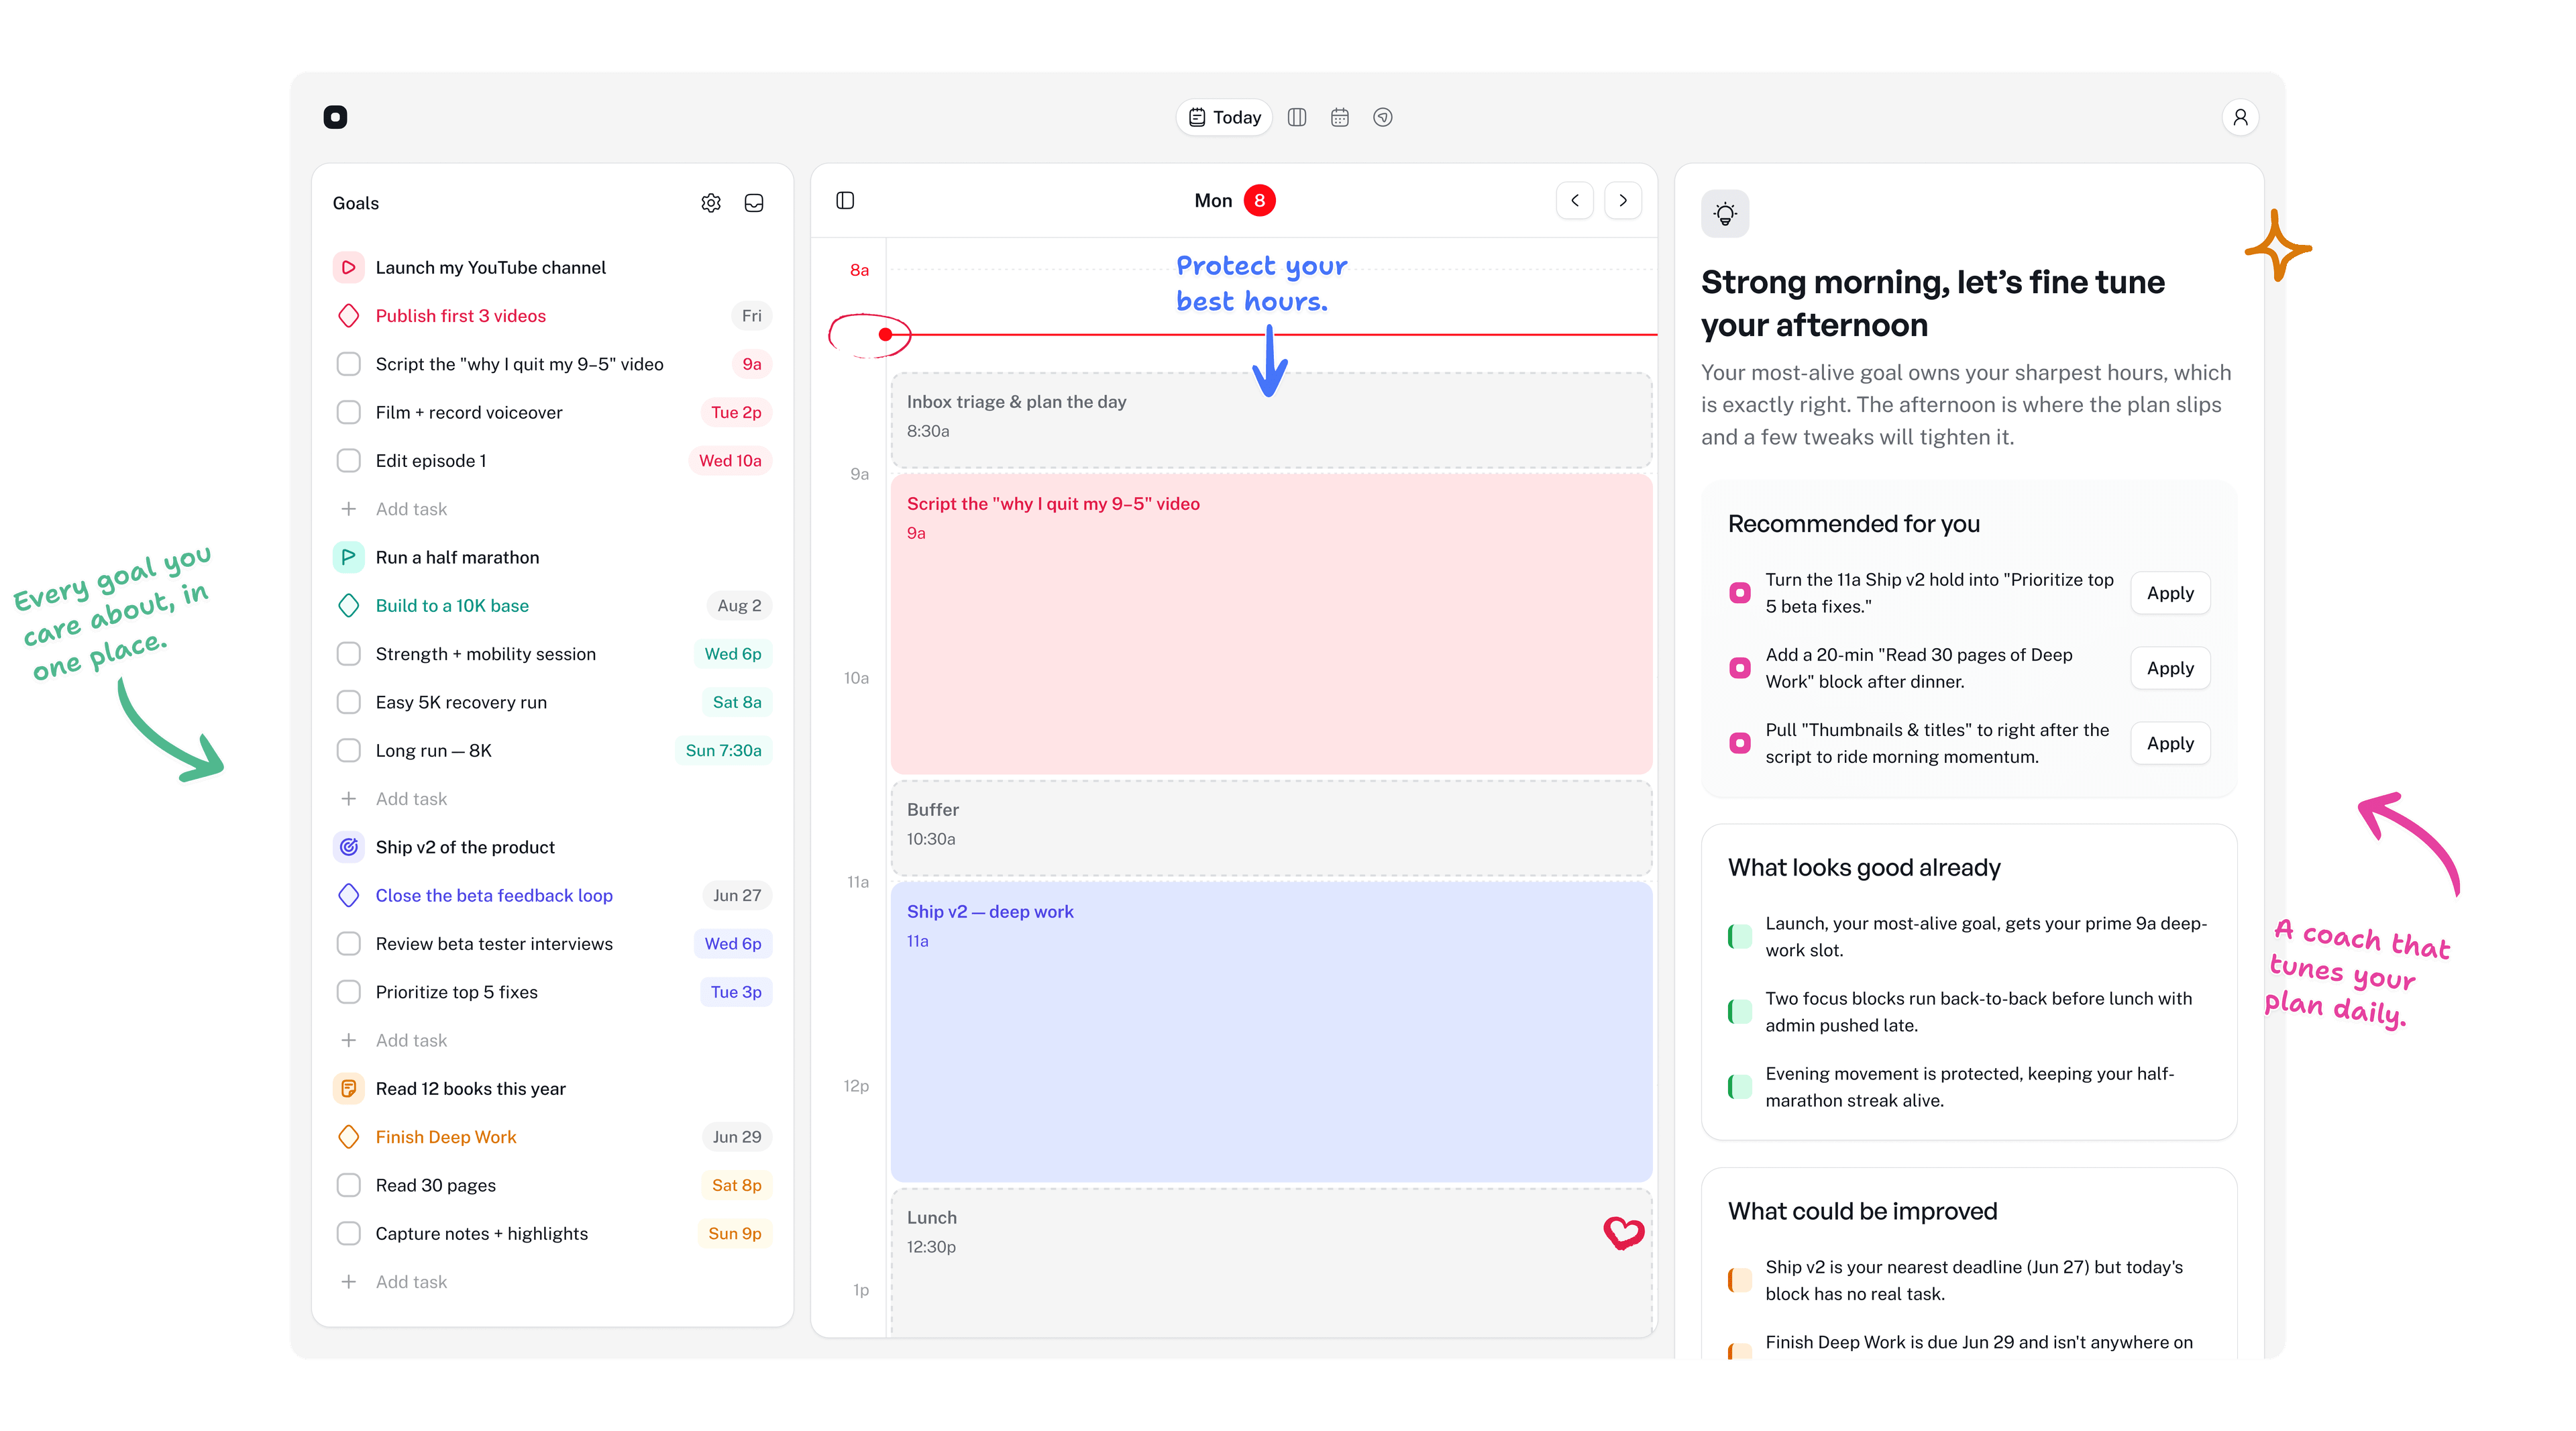Click the Sat 8a due tag
Viewport: 2576px width, 1431px height.
tap(737, 702)
